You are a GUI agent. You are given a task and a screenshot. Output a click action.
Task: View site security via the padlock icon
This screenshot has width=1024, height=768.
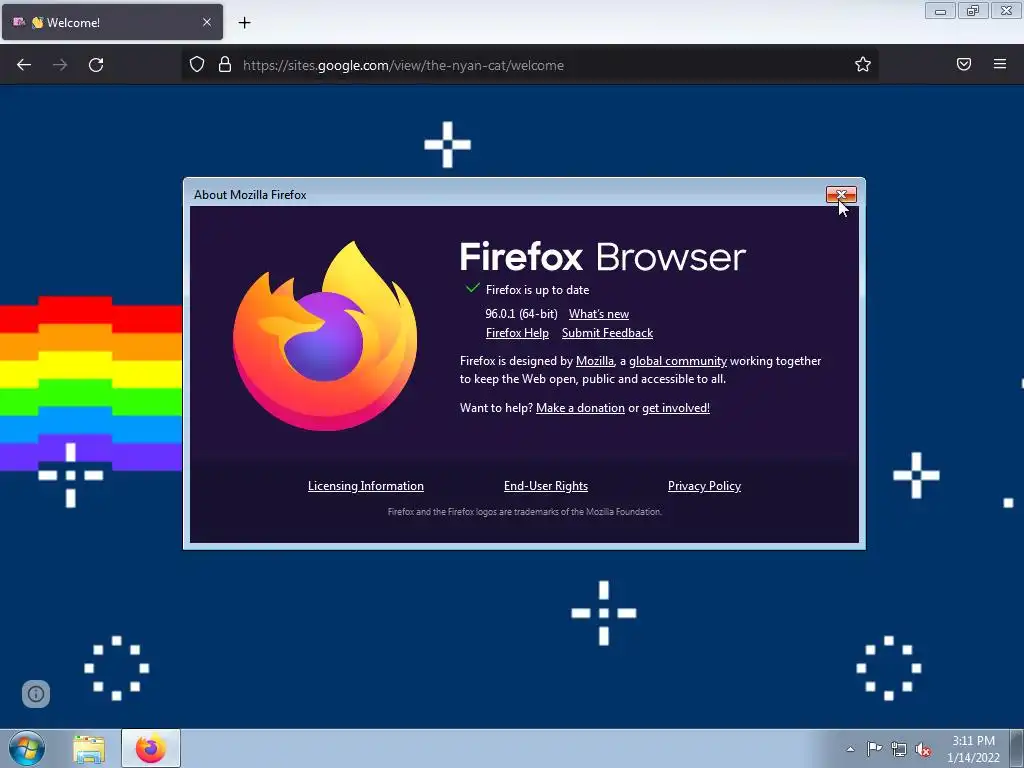225,65
